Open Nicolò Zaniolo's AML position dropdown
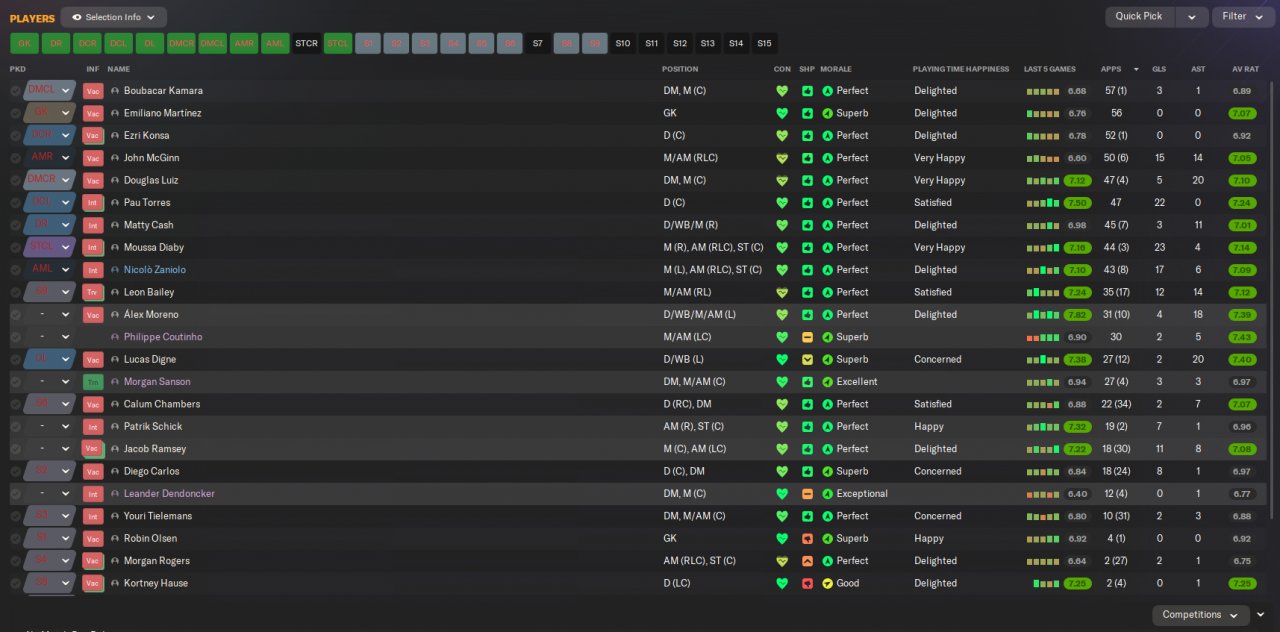Viewport: 1280px width, 632px height. (50, 270)
